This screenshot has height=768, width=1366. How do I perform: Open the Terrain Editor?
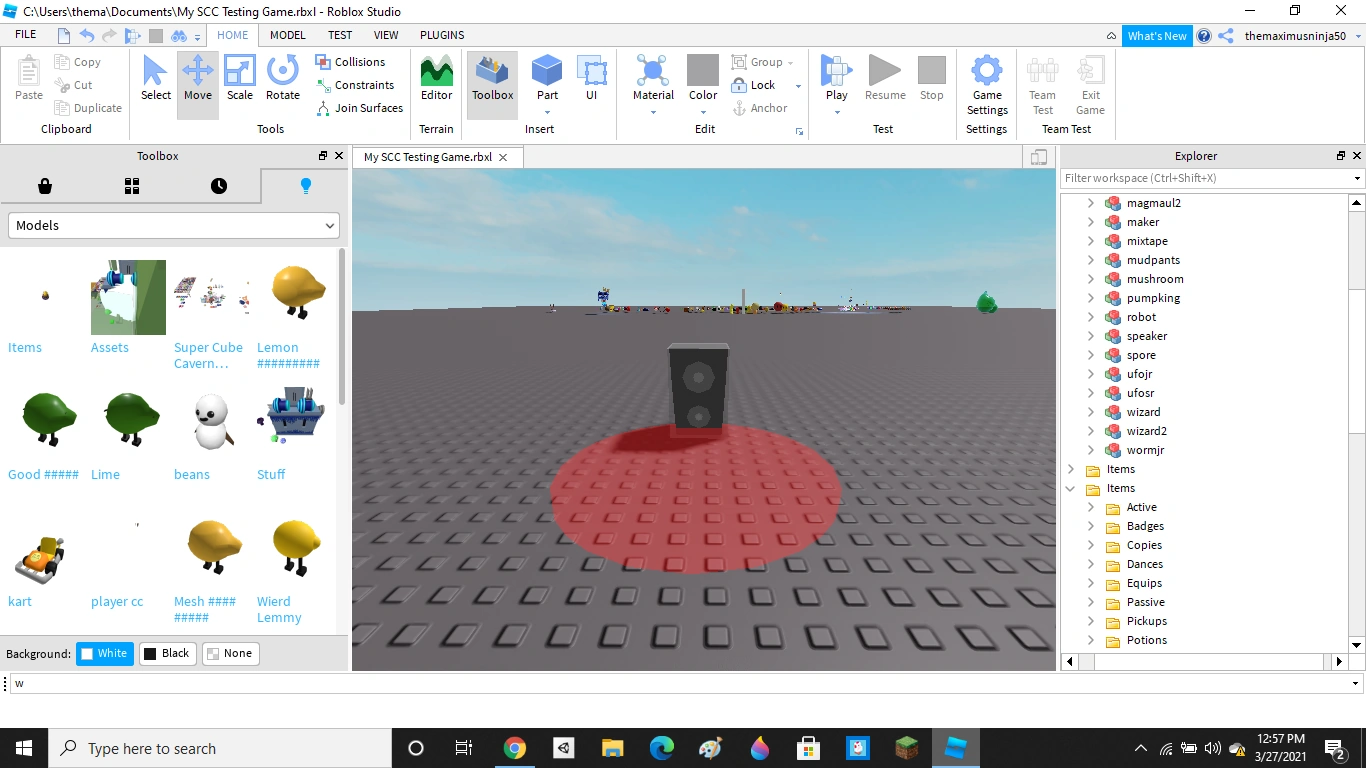(x=436, y=79)
